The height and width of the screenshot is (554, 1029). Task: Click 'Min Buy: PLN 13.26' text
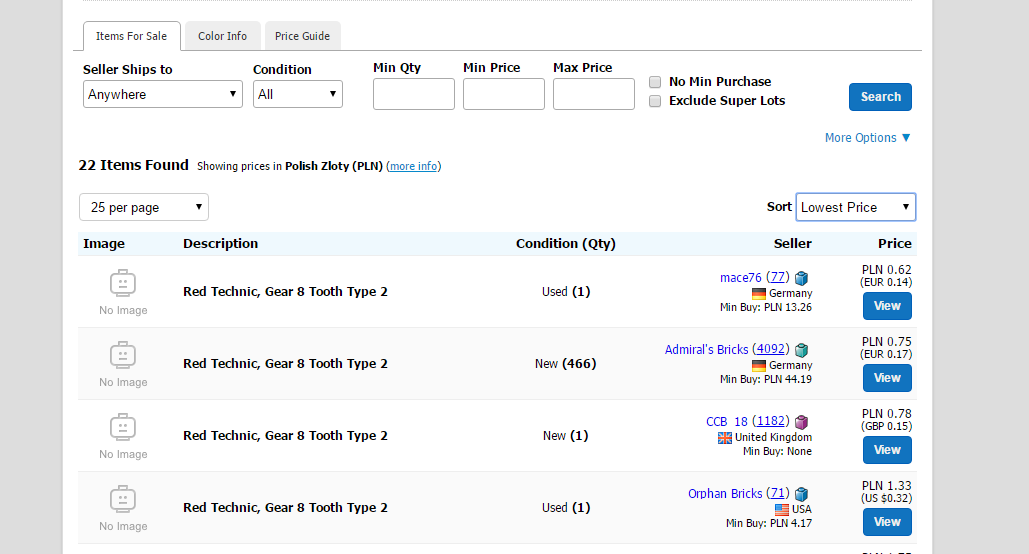[766, 307]
